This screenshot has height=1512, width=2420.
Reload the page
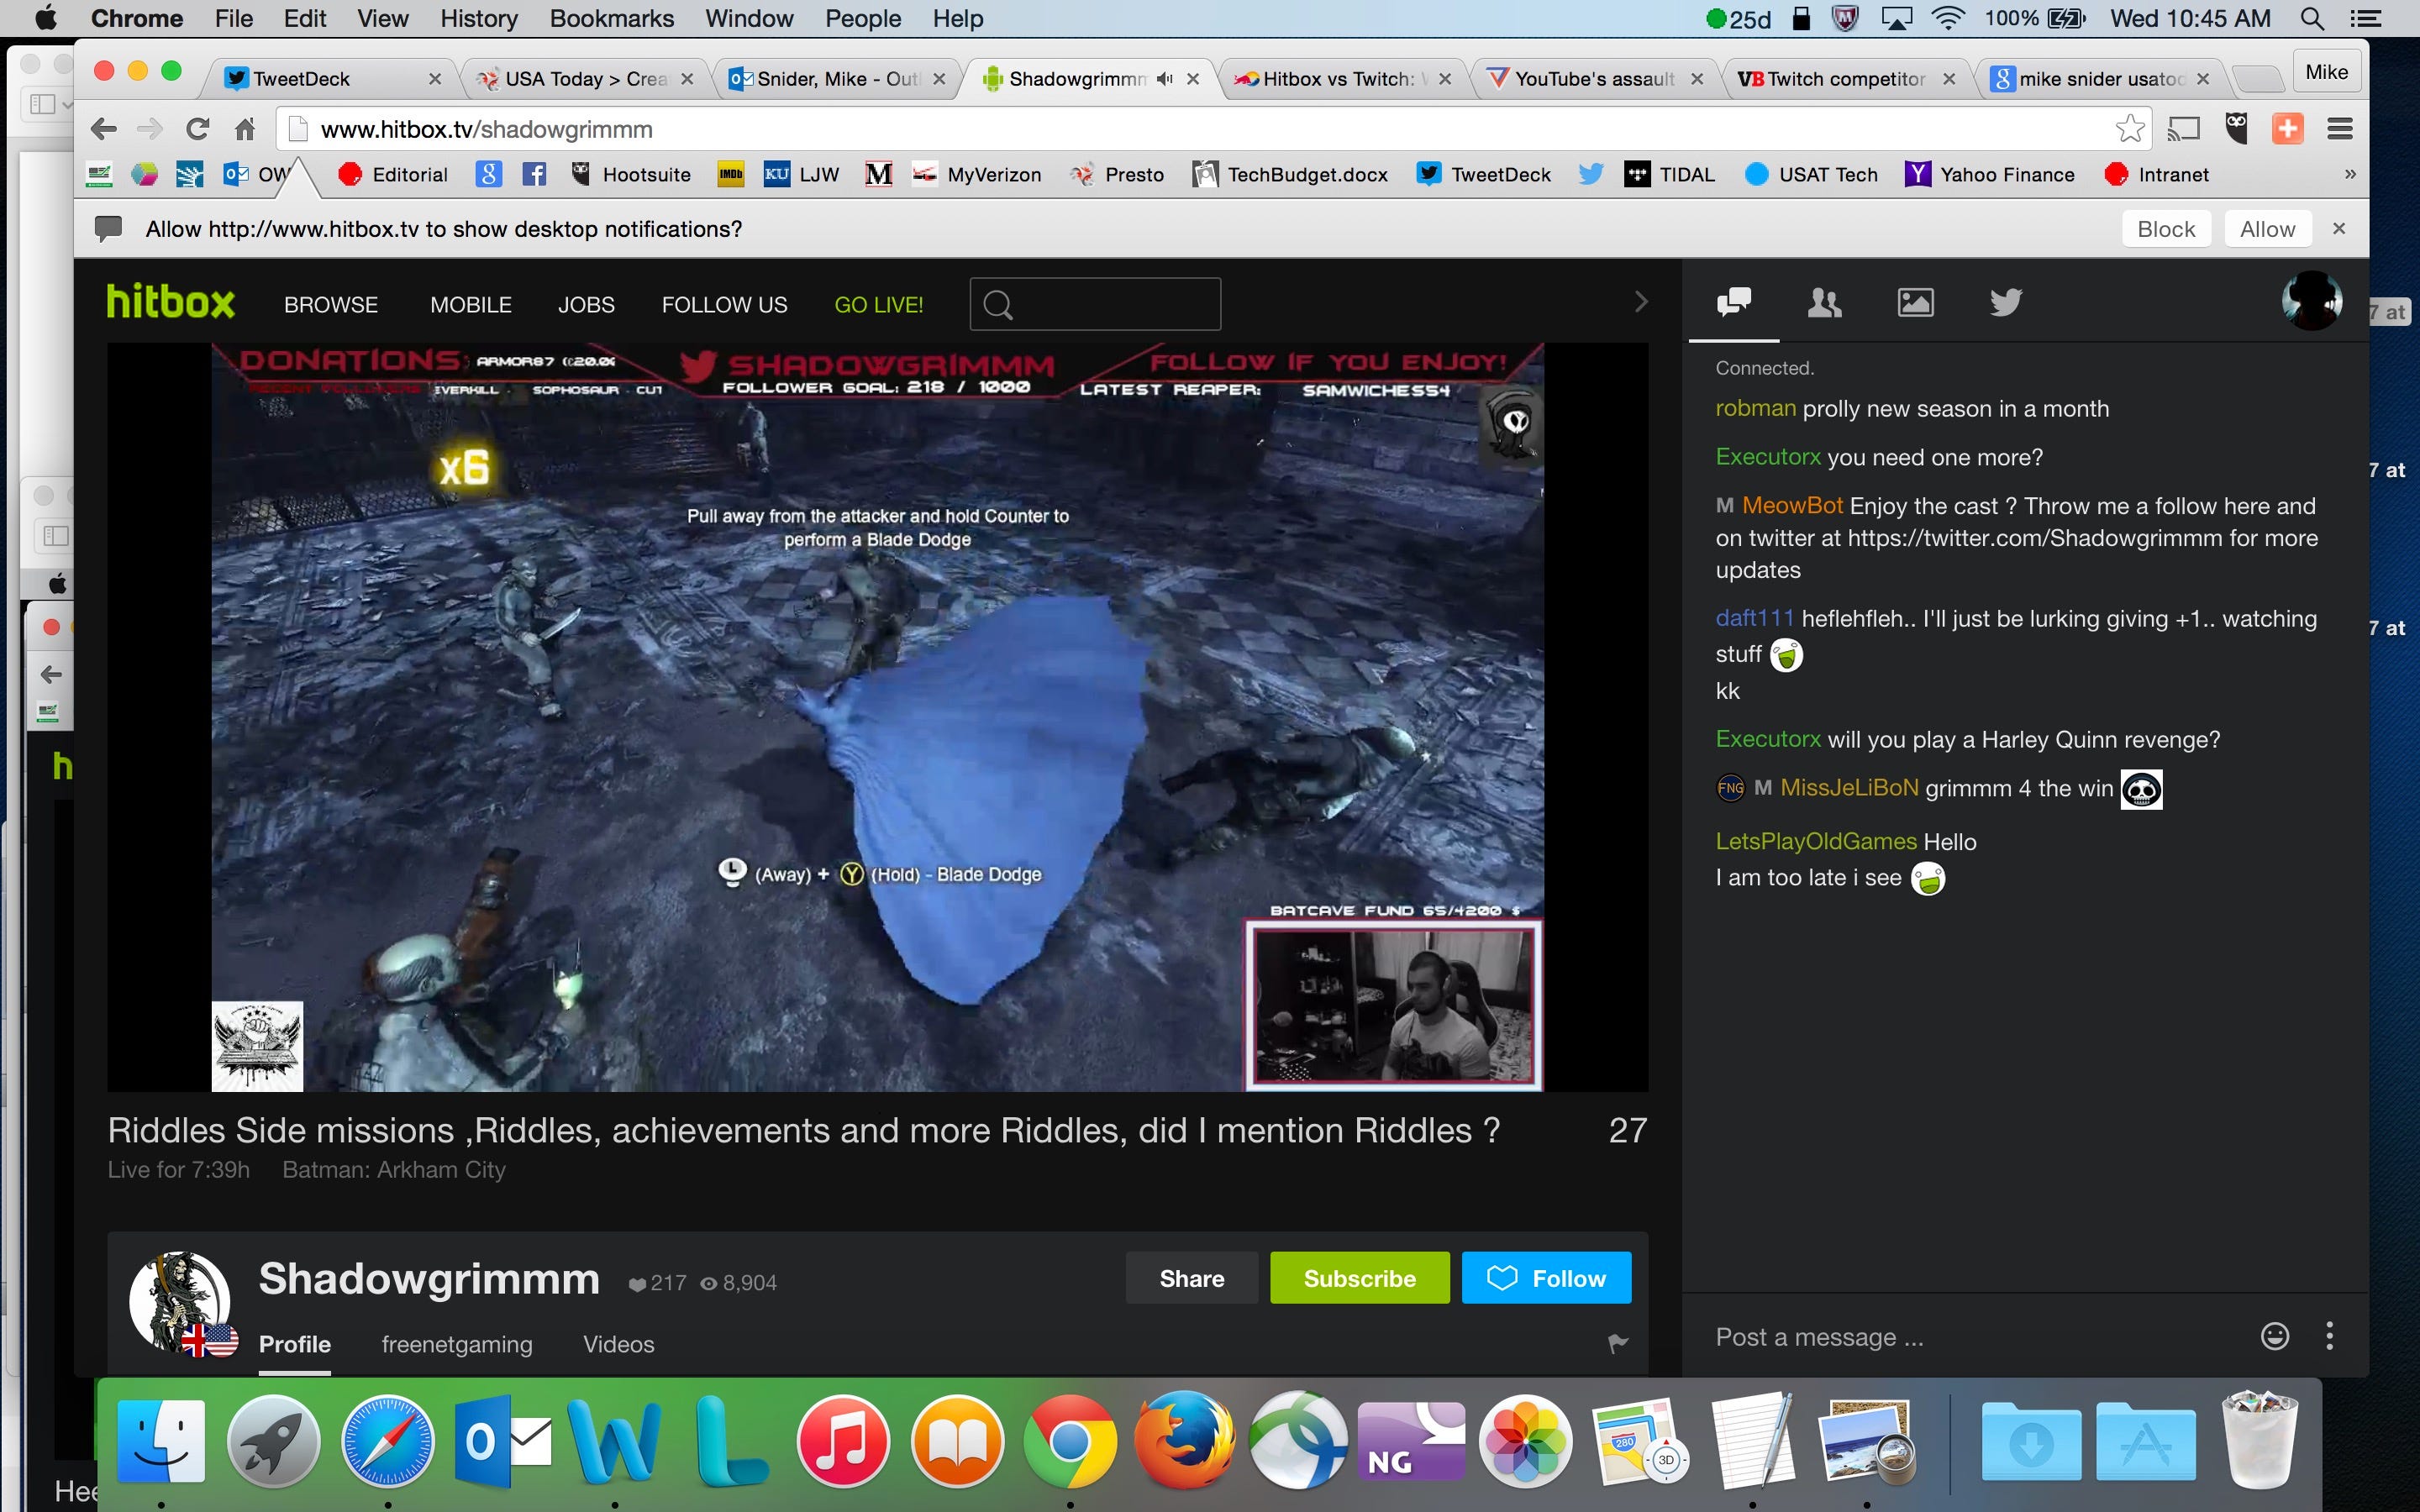198,129
